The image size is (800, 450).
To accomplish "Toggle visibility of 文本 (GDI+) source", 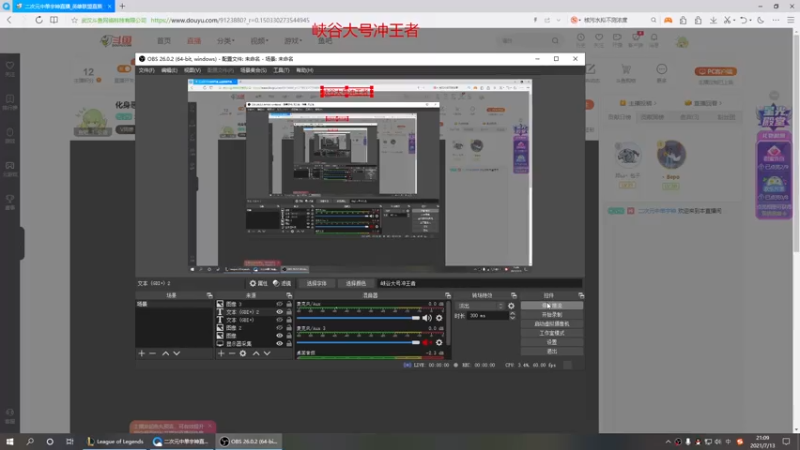I will [x=279, y=320].
